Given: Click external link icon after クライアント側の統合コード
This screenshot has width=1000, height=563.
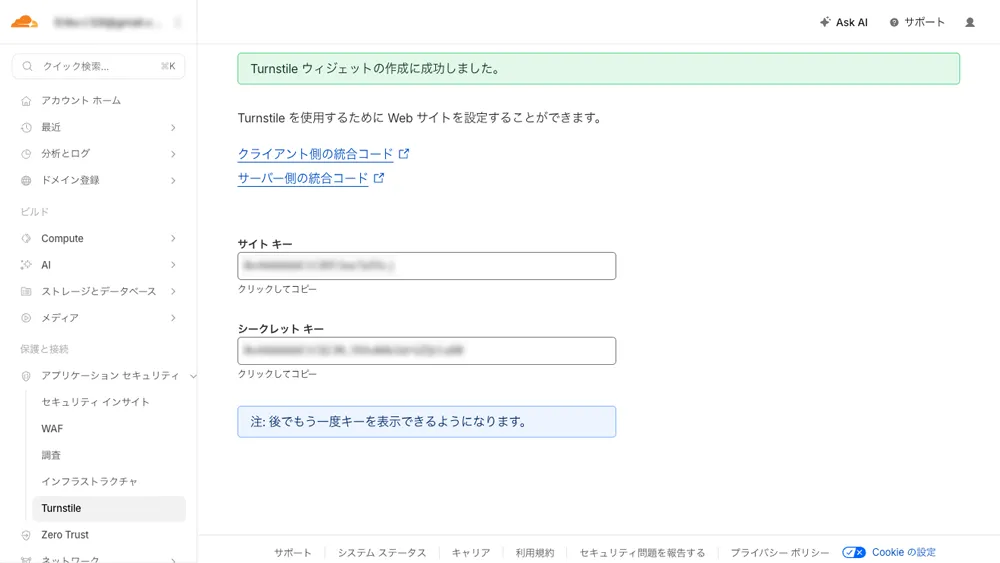Looking at the screenshot, I should click(x=404, y=154).
